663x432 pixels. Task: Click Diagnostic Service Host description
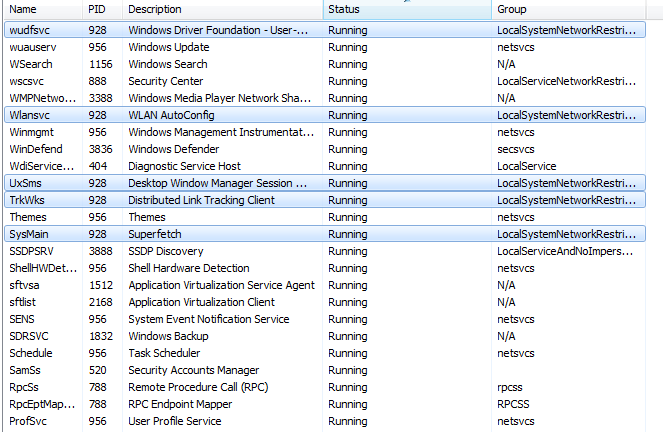click(x=184, y=166)
